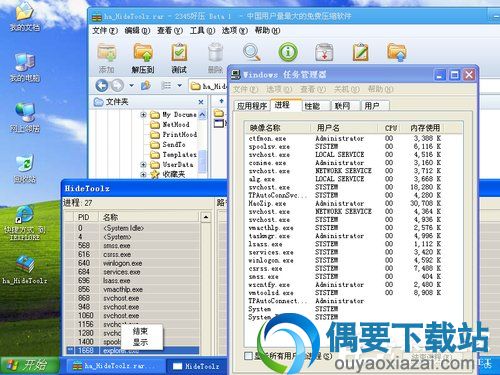Click the 测试 test archive icon
The image size is (500, 375).
pyautogui.click(x=179, y=53)
